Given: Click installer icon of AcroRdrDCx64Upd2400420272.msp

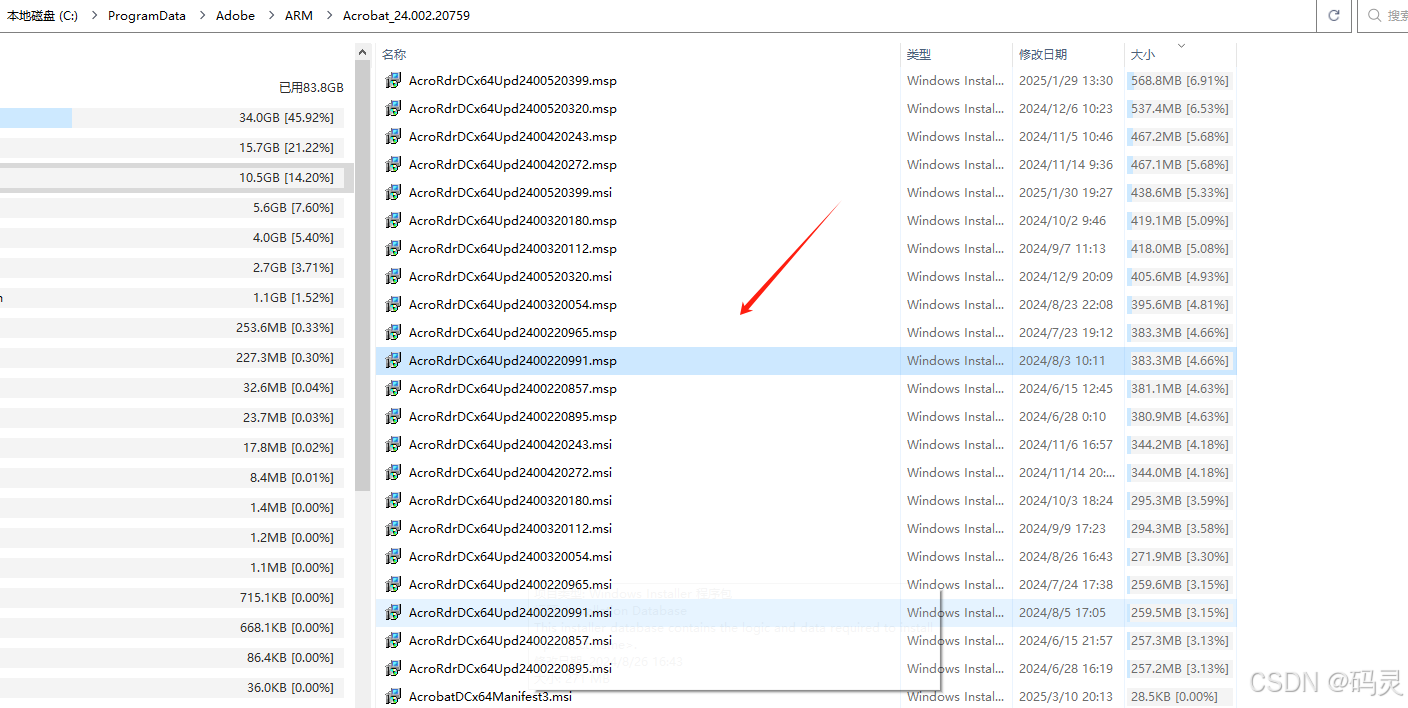Looking at the screenshot, I should tap(394, 165).
